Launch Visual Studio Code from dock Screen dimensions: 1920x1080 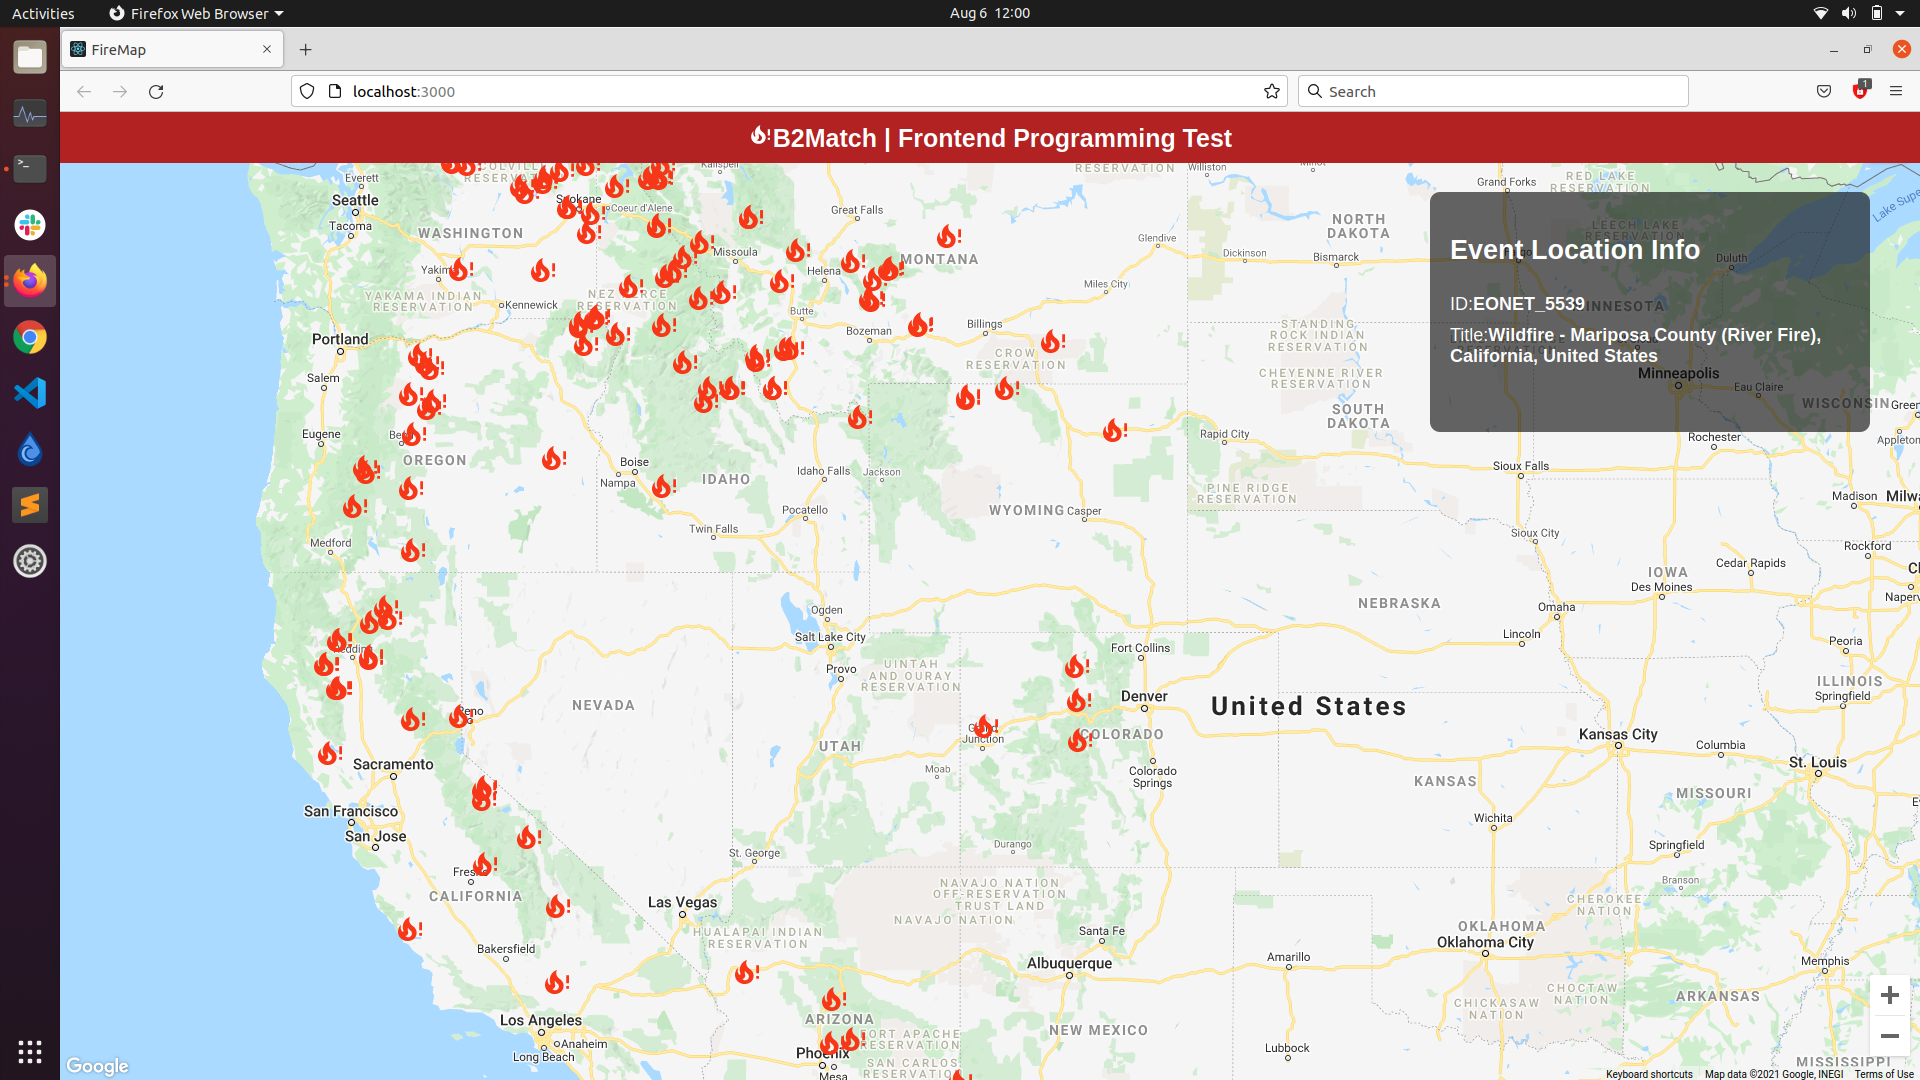coord(30,393)
